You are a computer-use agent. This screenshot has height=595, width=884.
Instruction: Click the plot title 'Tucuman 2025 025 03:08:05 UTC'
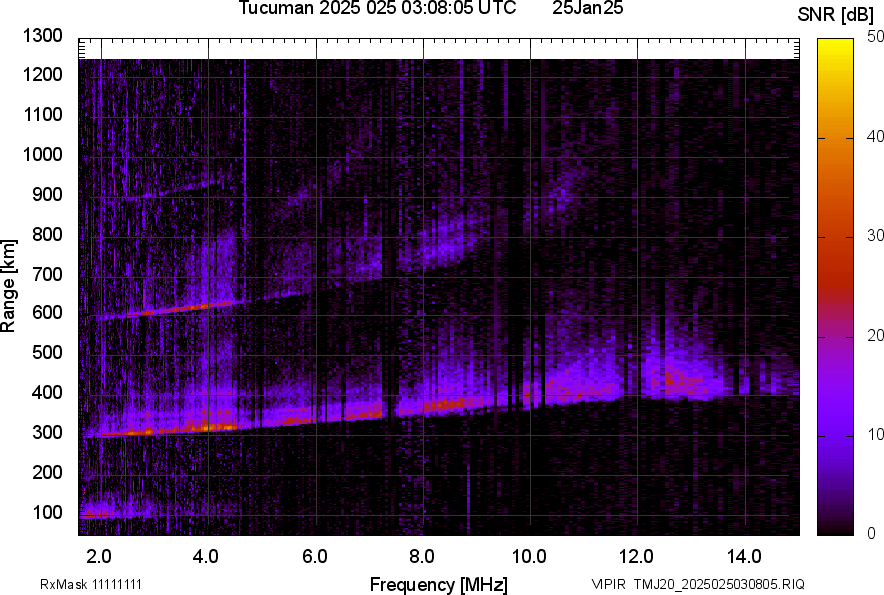[377, 8]
